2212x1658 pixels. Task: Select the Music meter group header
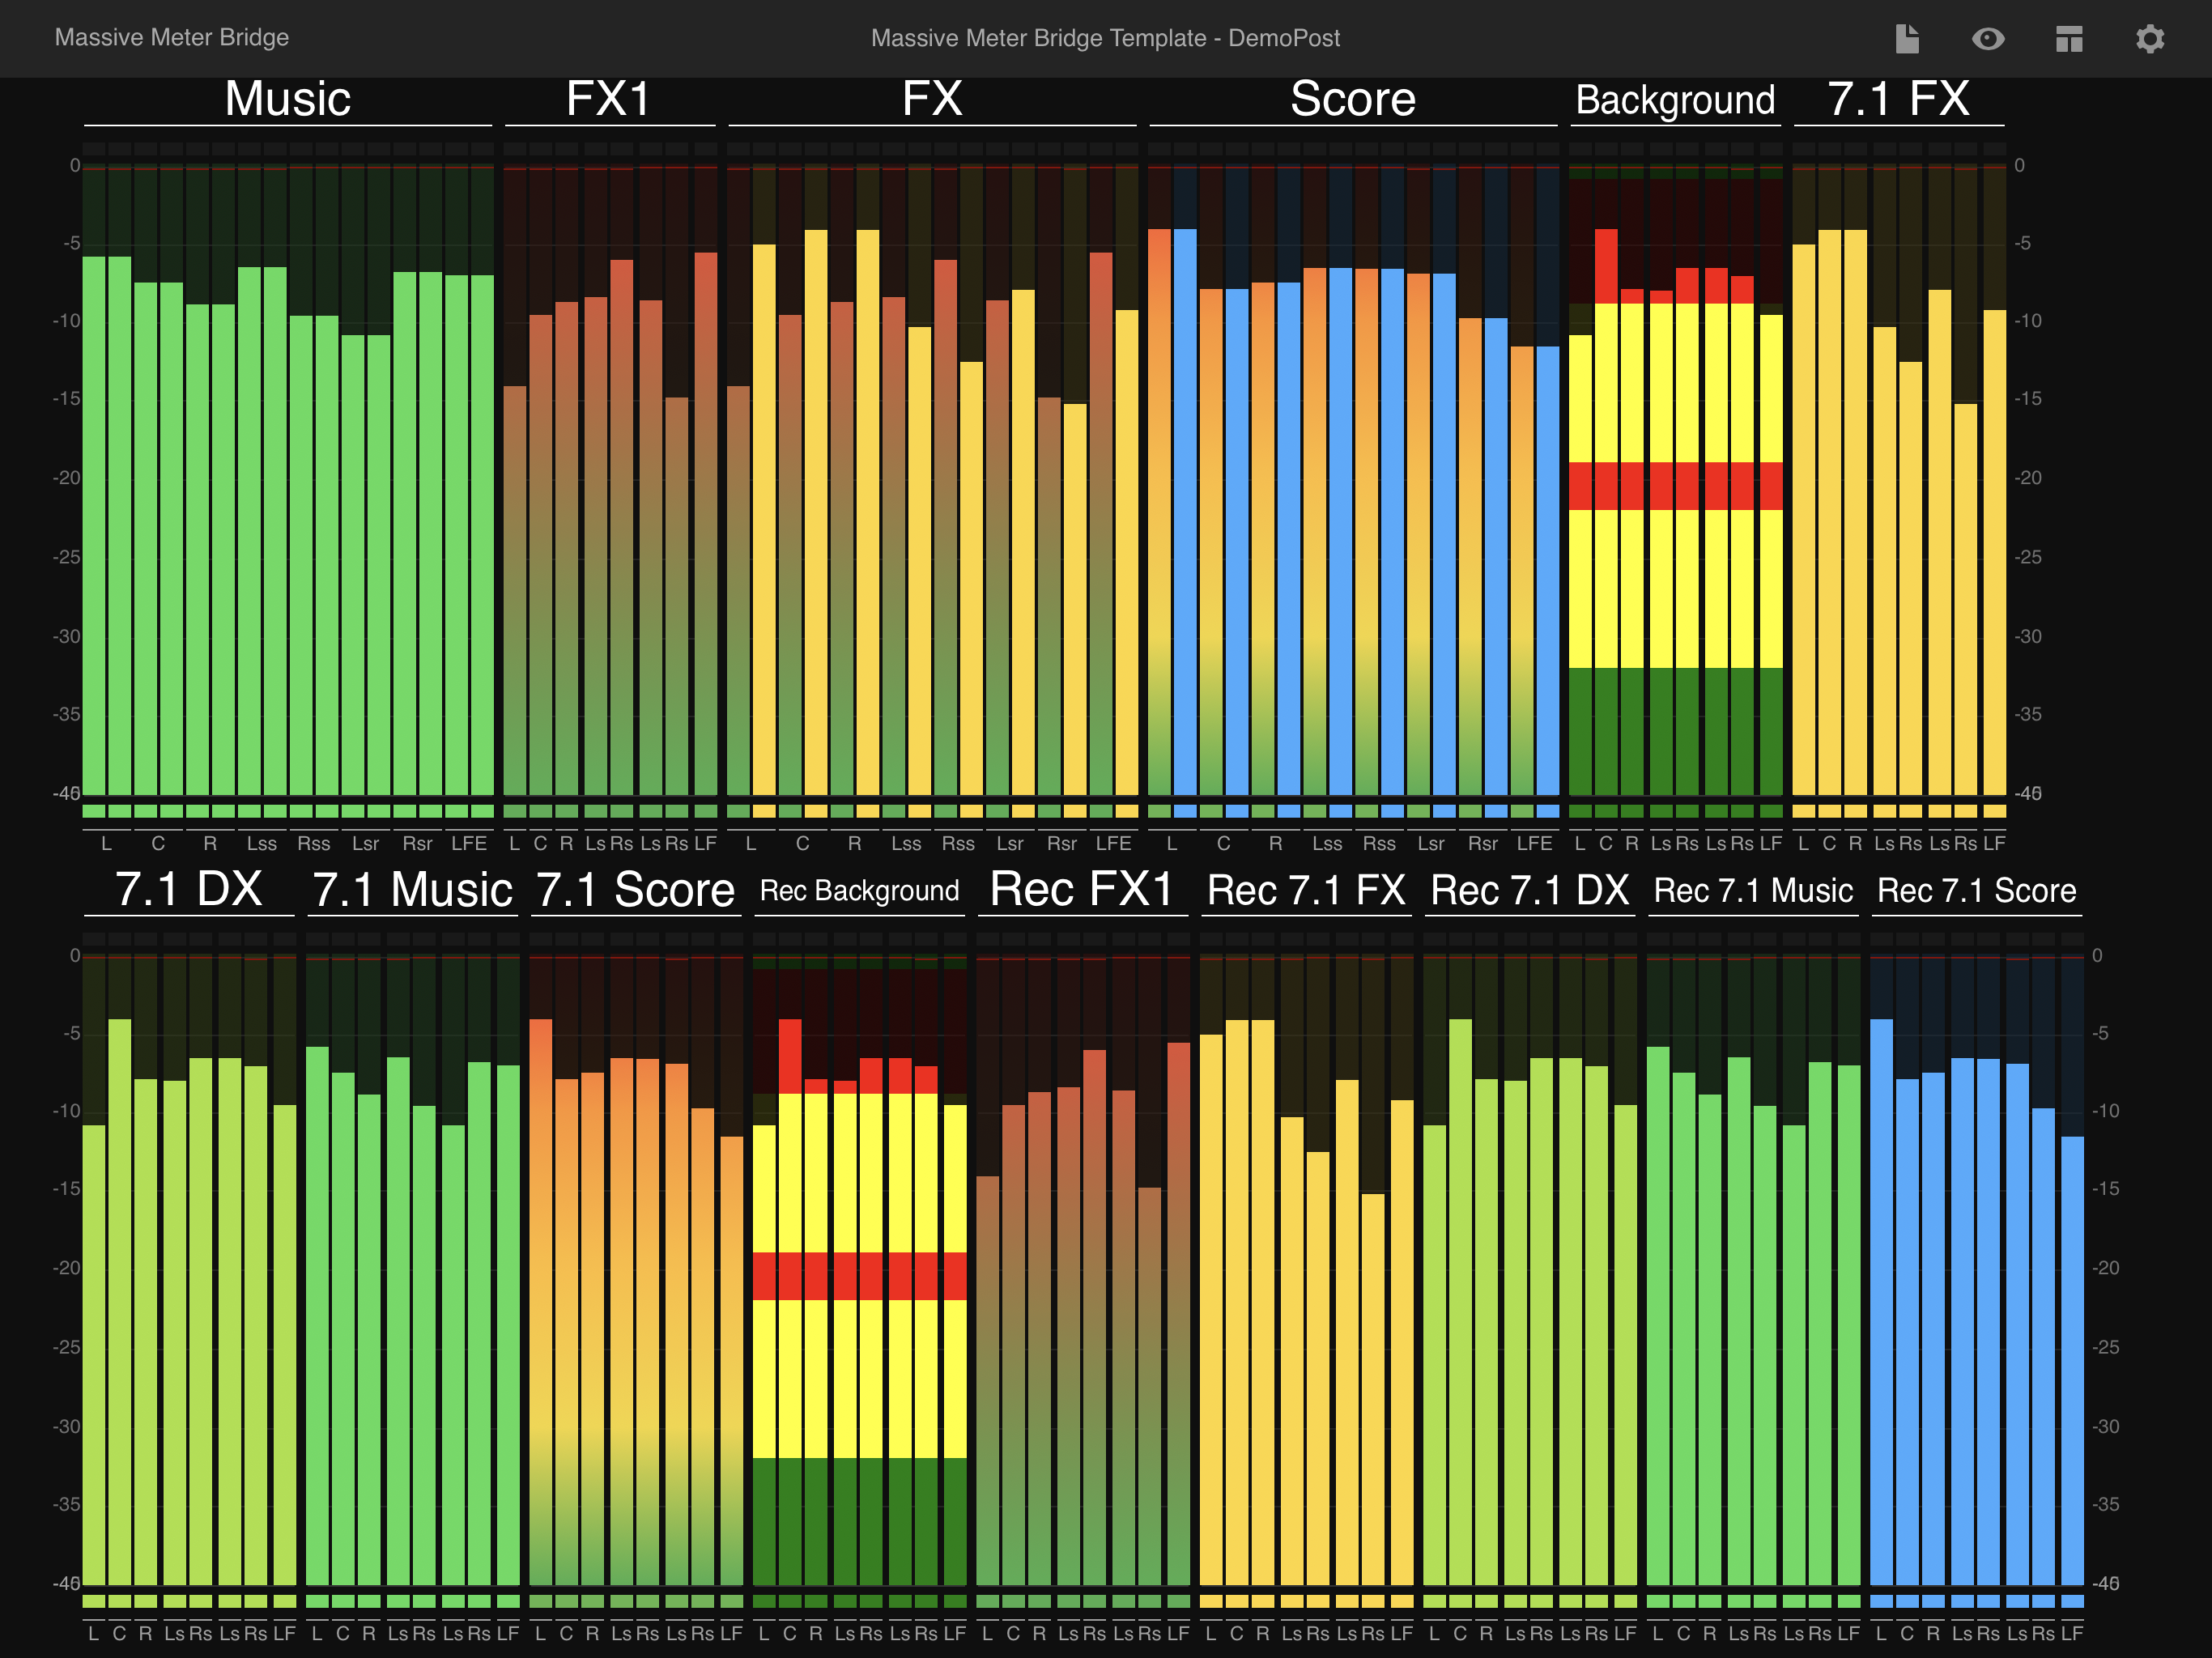tap(288, 99)
